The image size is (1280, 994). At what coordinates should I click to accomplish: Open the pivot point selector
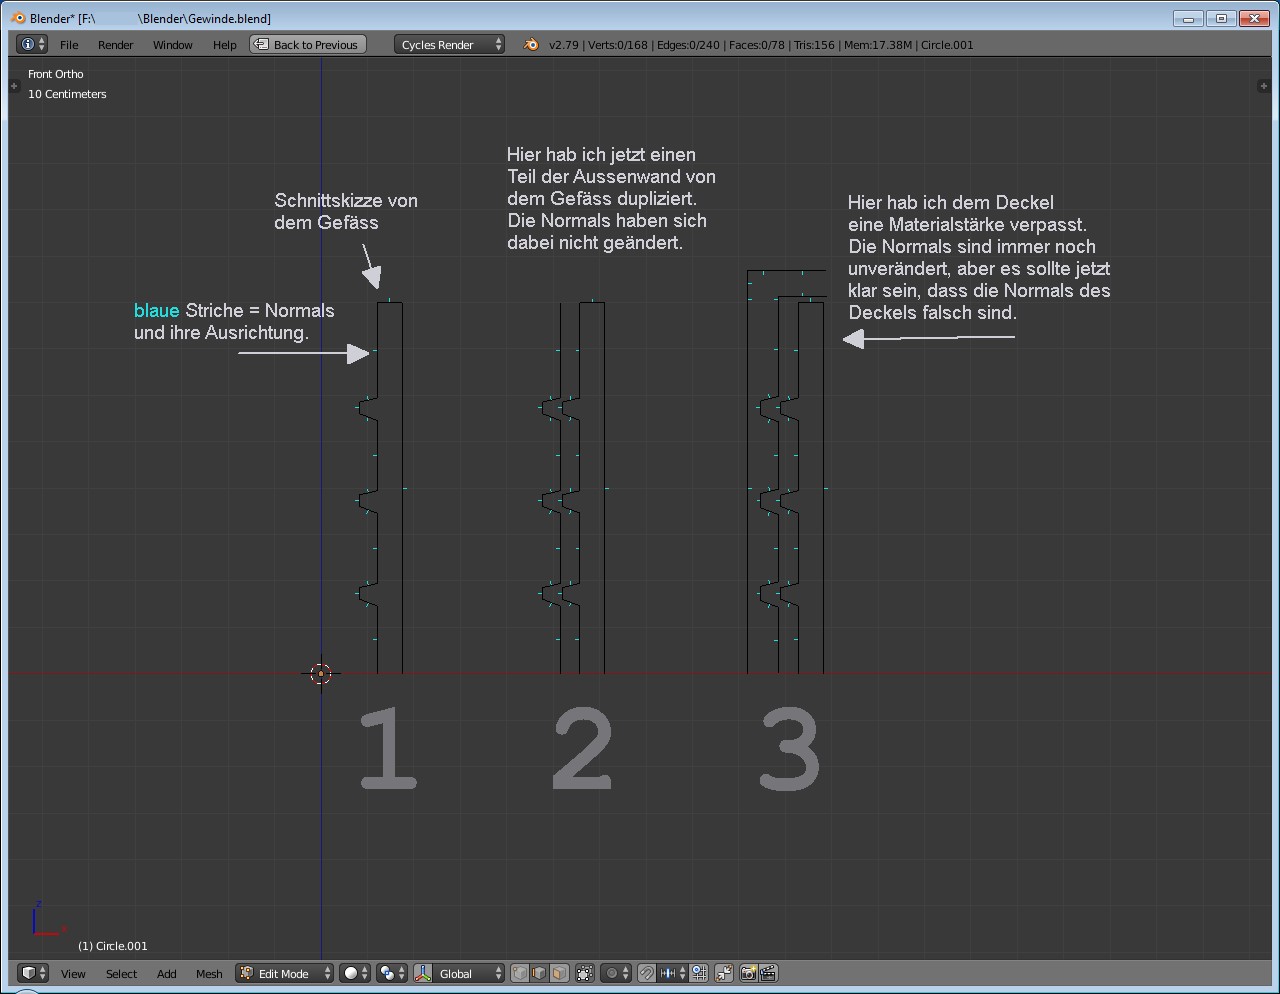391,973
